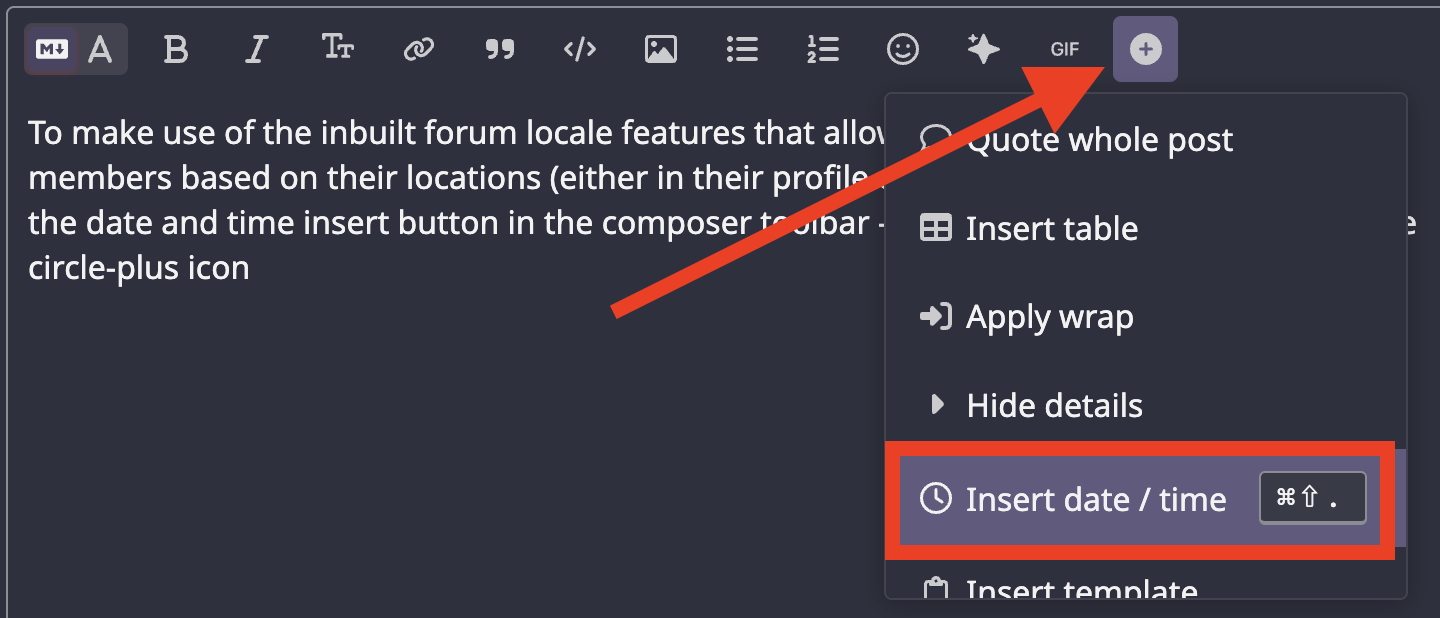
Task: Insert a GIF
Action: [1065, 49]
